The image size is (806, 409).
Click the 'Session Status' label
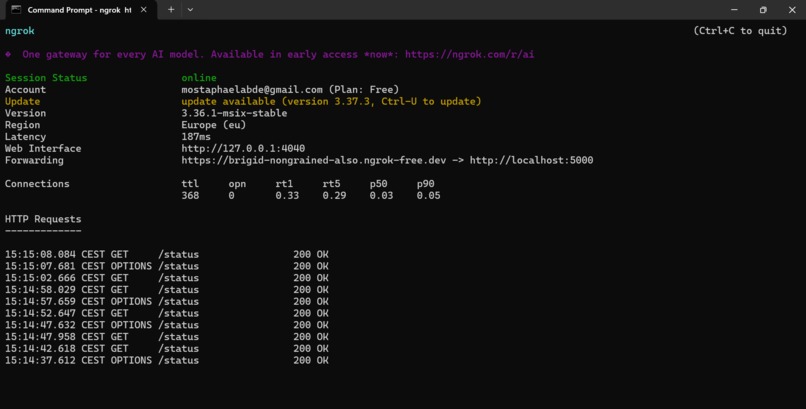coord(46,78)
